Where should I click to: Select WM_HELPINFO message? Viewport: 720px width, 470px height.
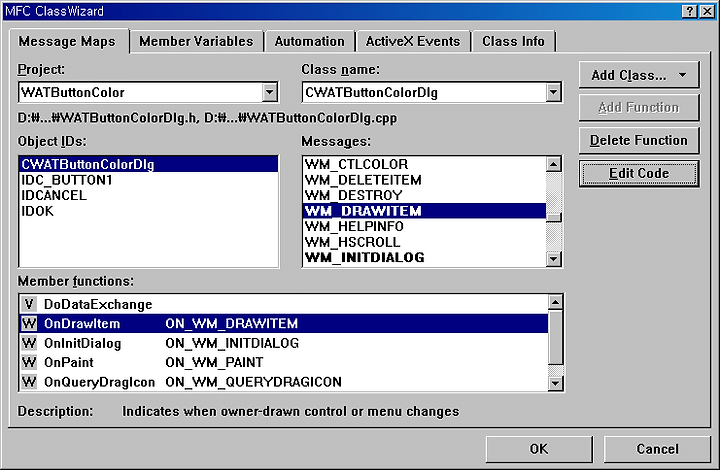tap(425, 226)
